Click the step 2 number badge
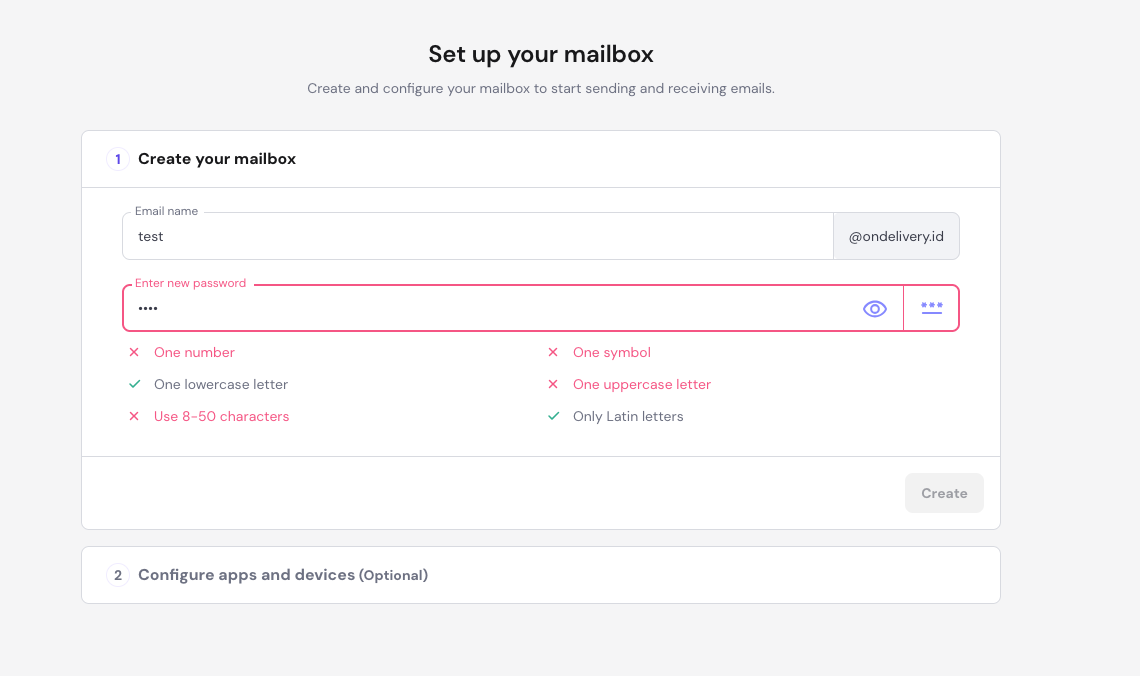Viewport: 1140px width, 676px height. [x=118, y=575]
